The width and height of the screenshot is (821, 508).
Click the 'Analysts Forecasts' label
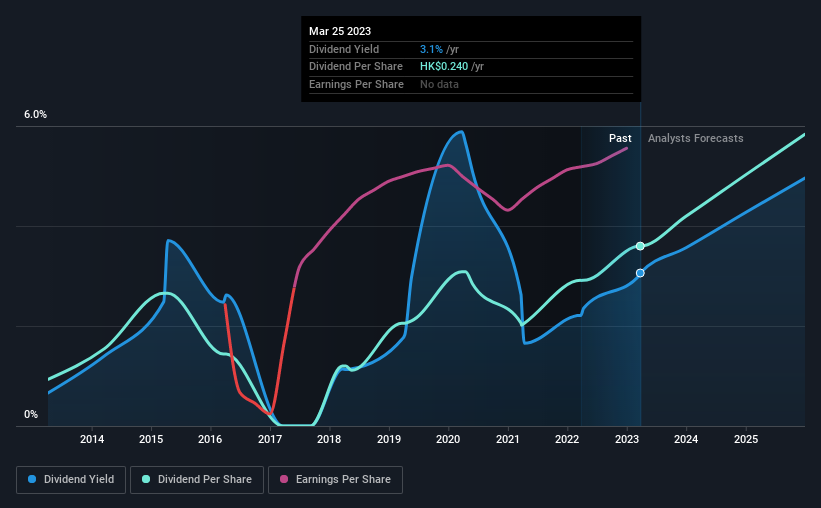695,138
